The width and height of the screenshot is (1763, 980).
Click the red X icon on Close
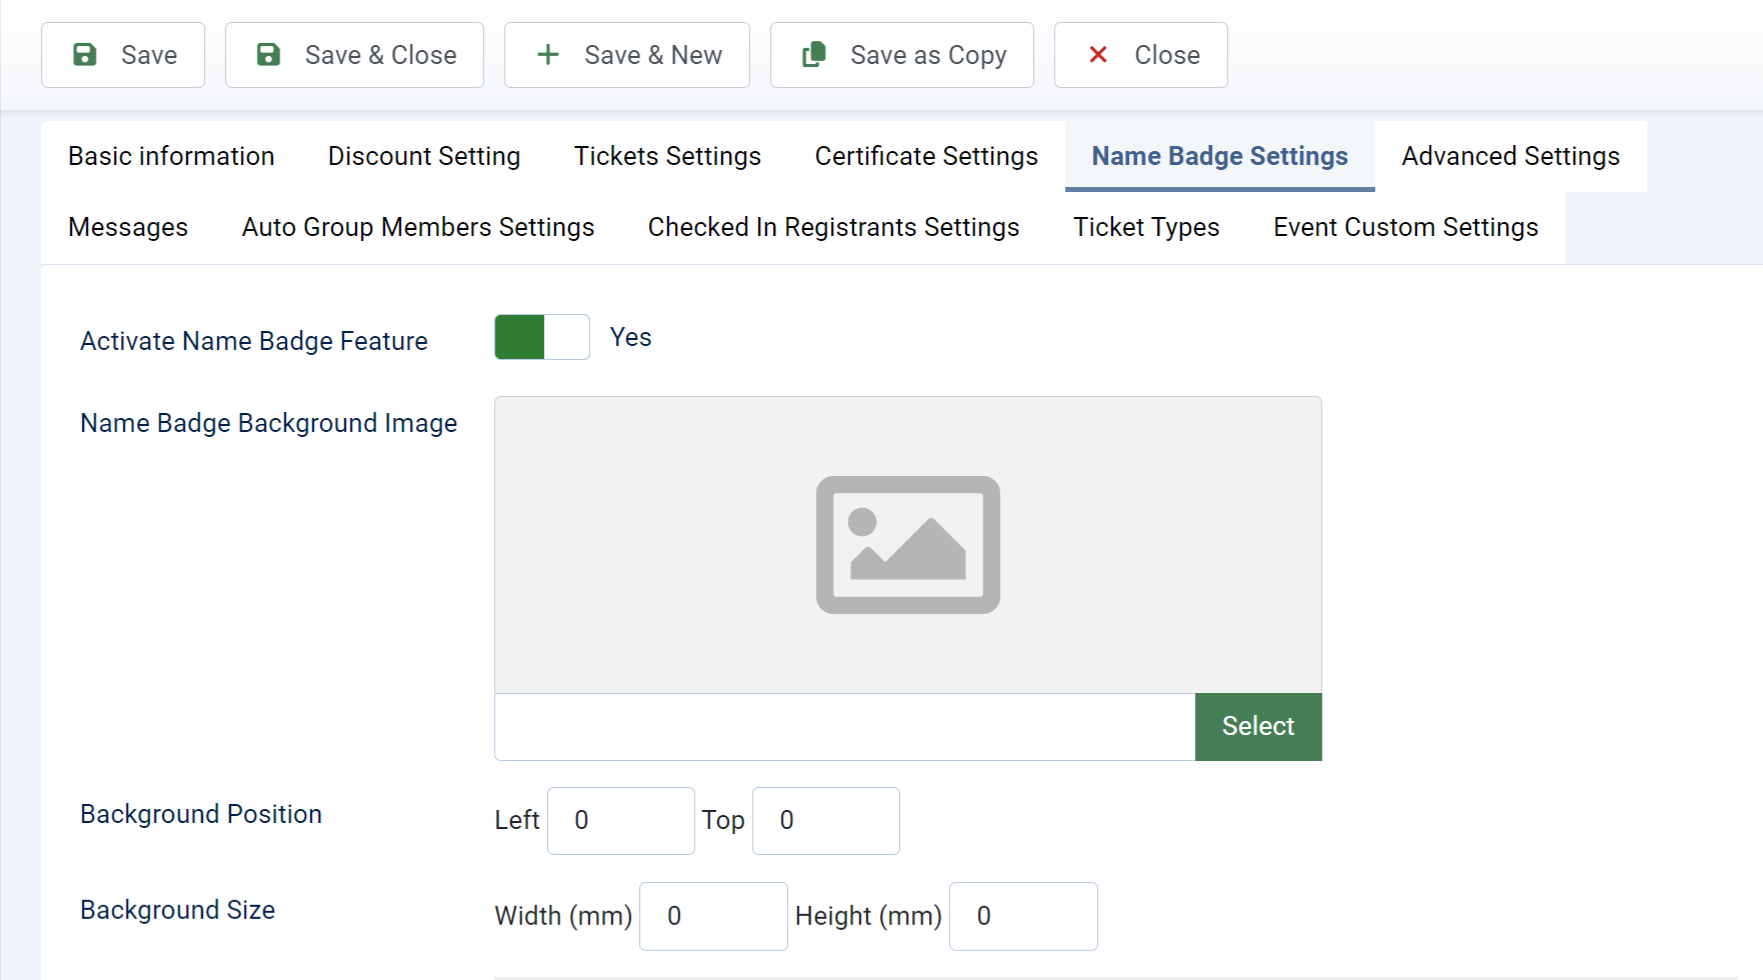[1098, 55]
